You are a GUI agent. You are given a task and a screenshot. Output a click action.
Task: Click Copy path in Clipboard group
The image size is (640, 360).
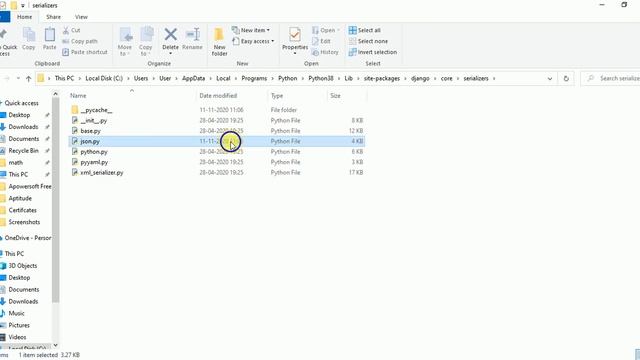pyautogui.click(x=80, y=41)
